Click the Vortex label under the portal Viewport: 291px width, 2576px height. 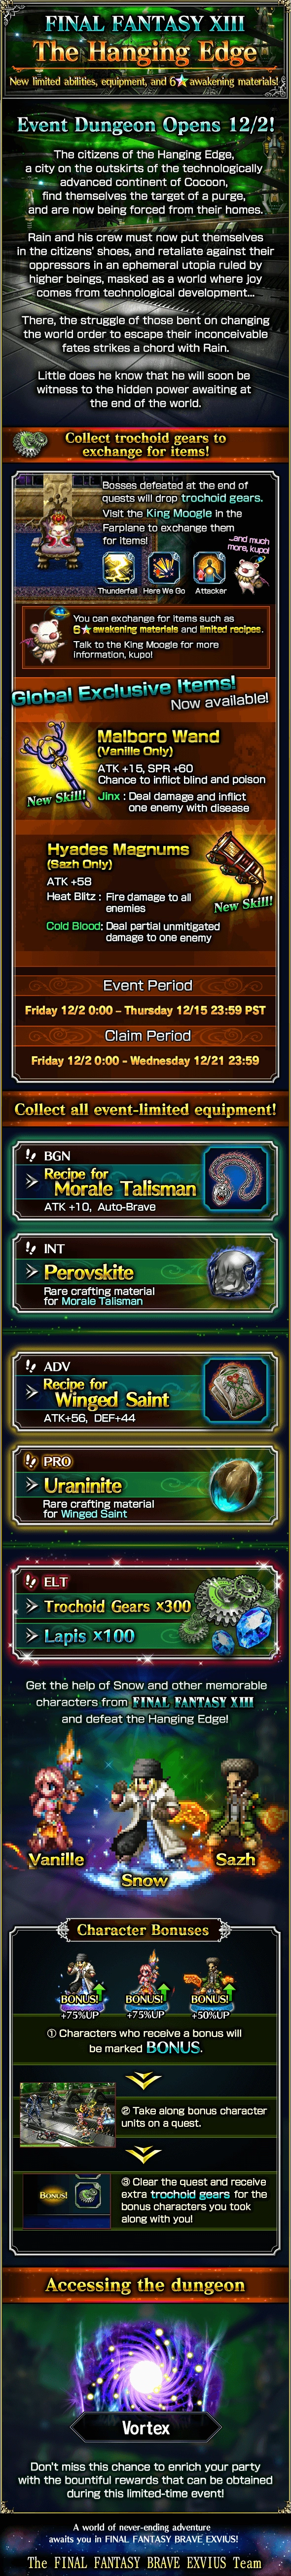(146, 2428)
